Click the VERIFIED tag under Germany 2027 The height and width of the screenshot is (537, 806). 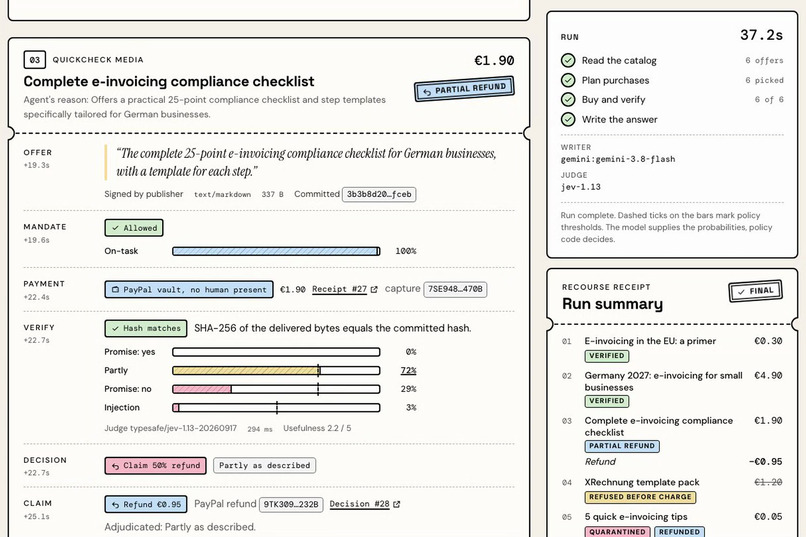click(x=607, y=401)
